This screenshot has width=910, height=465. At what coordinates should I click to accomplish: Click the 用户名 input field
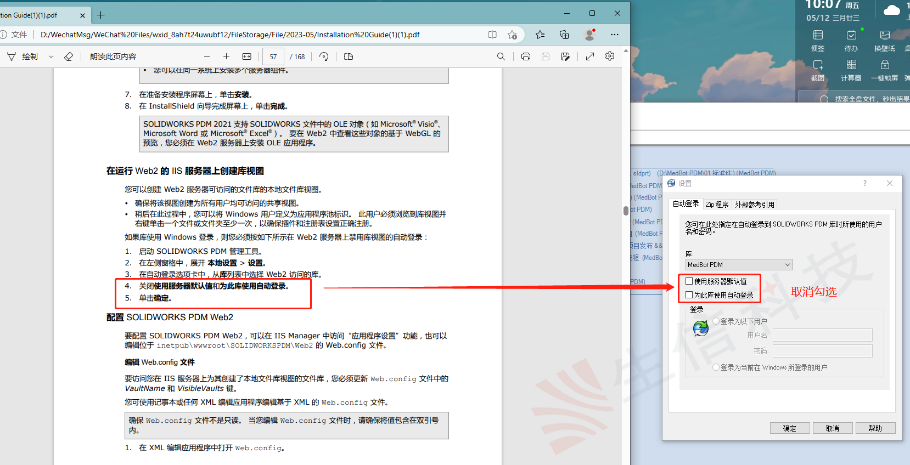[x=822, y=335]
